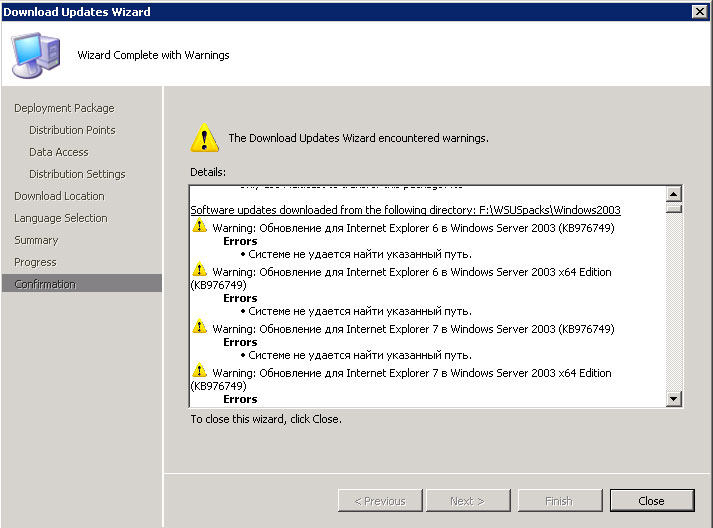Image resolution: width=713 pixels, height=528 pixels.
Task: Click the details scrollbar up arrow
Action: click(673, 194)
